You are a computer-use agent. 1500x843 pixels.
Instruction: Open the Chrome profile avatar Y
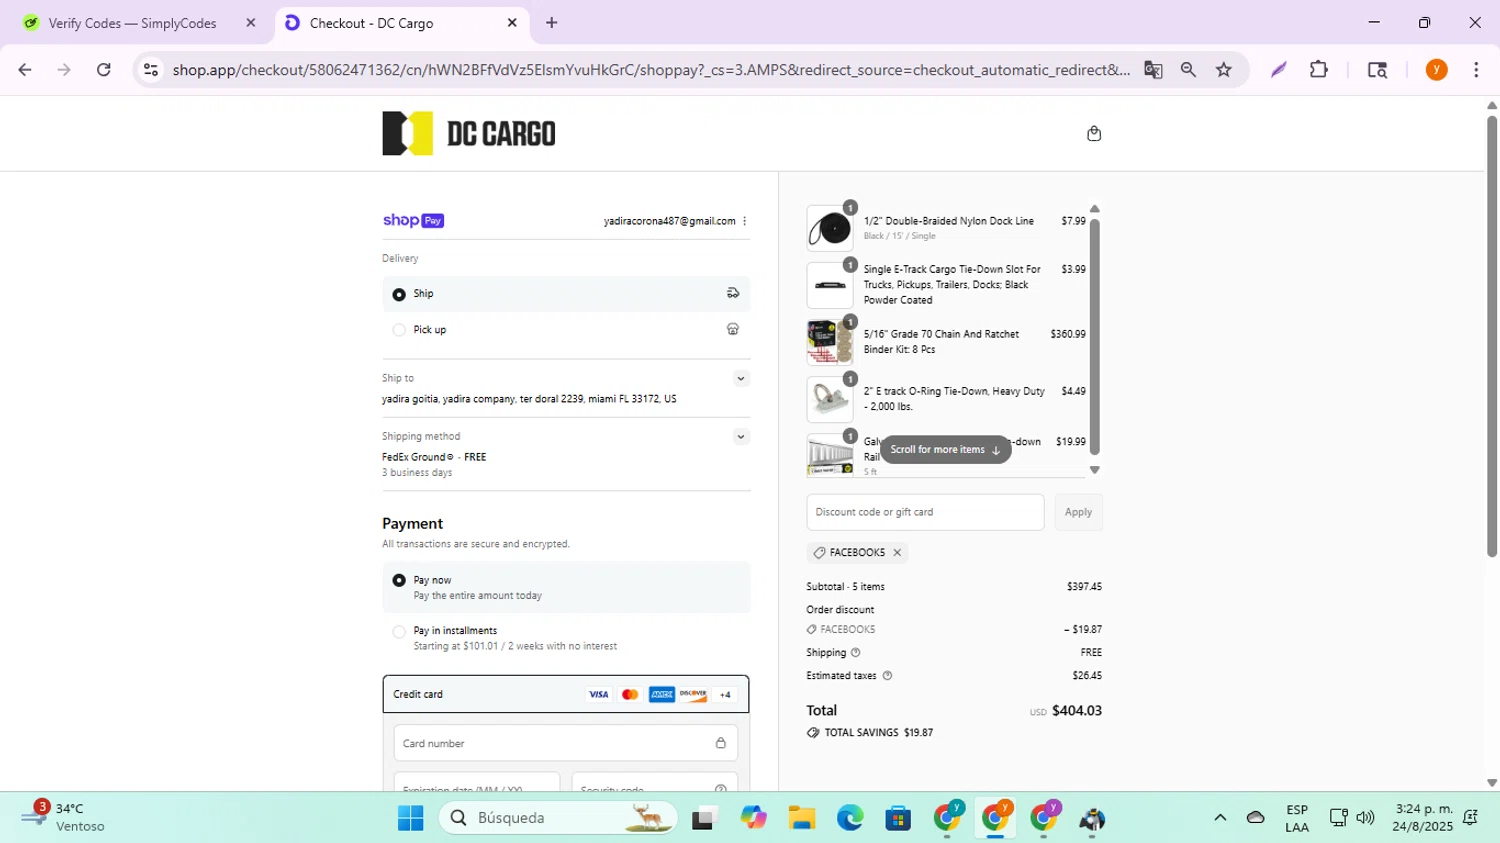tap(1437, 70)
